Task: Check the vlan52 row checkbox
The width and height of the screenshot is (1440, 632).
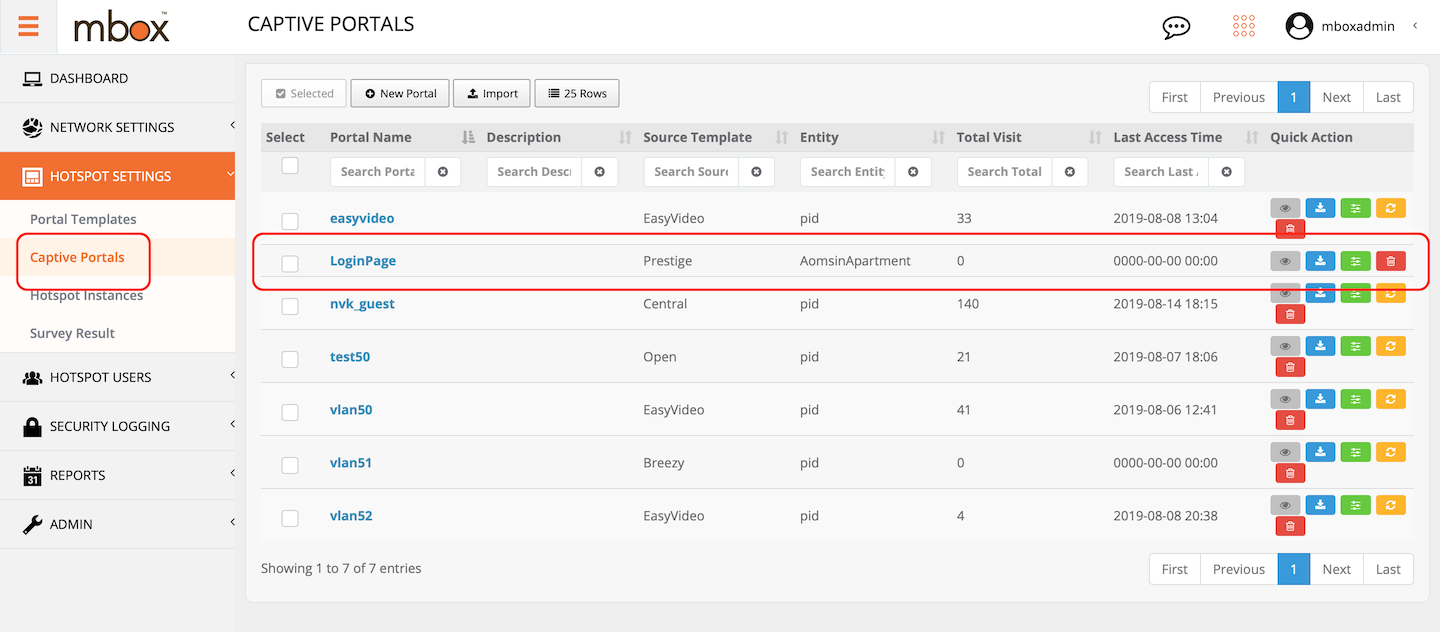Action: (x=290, y=519)
